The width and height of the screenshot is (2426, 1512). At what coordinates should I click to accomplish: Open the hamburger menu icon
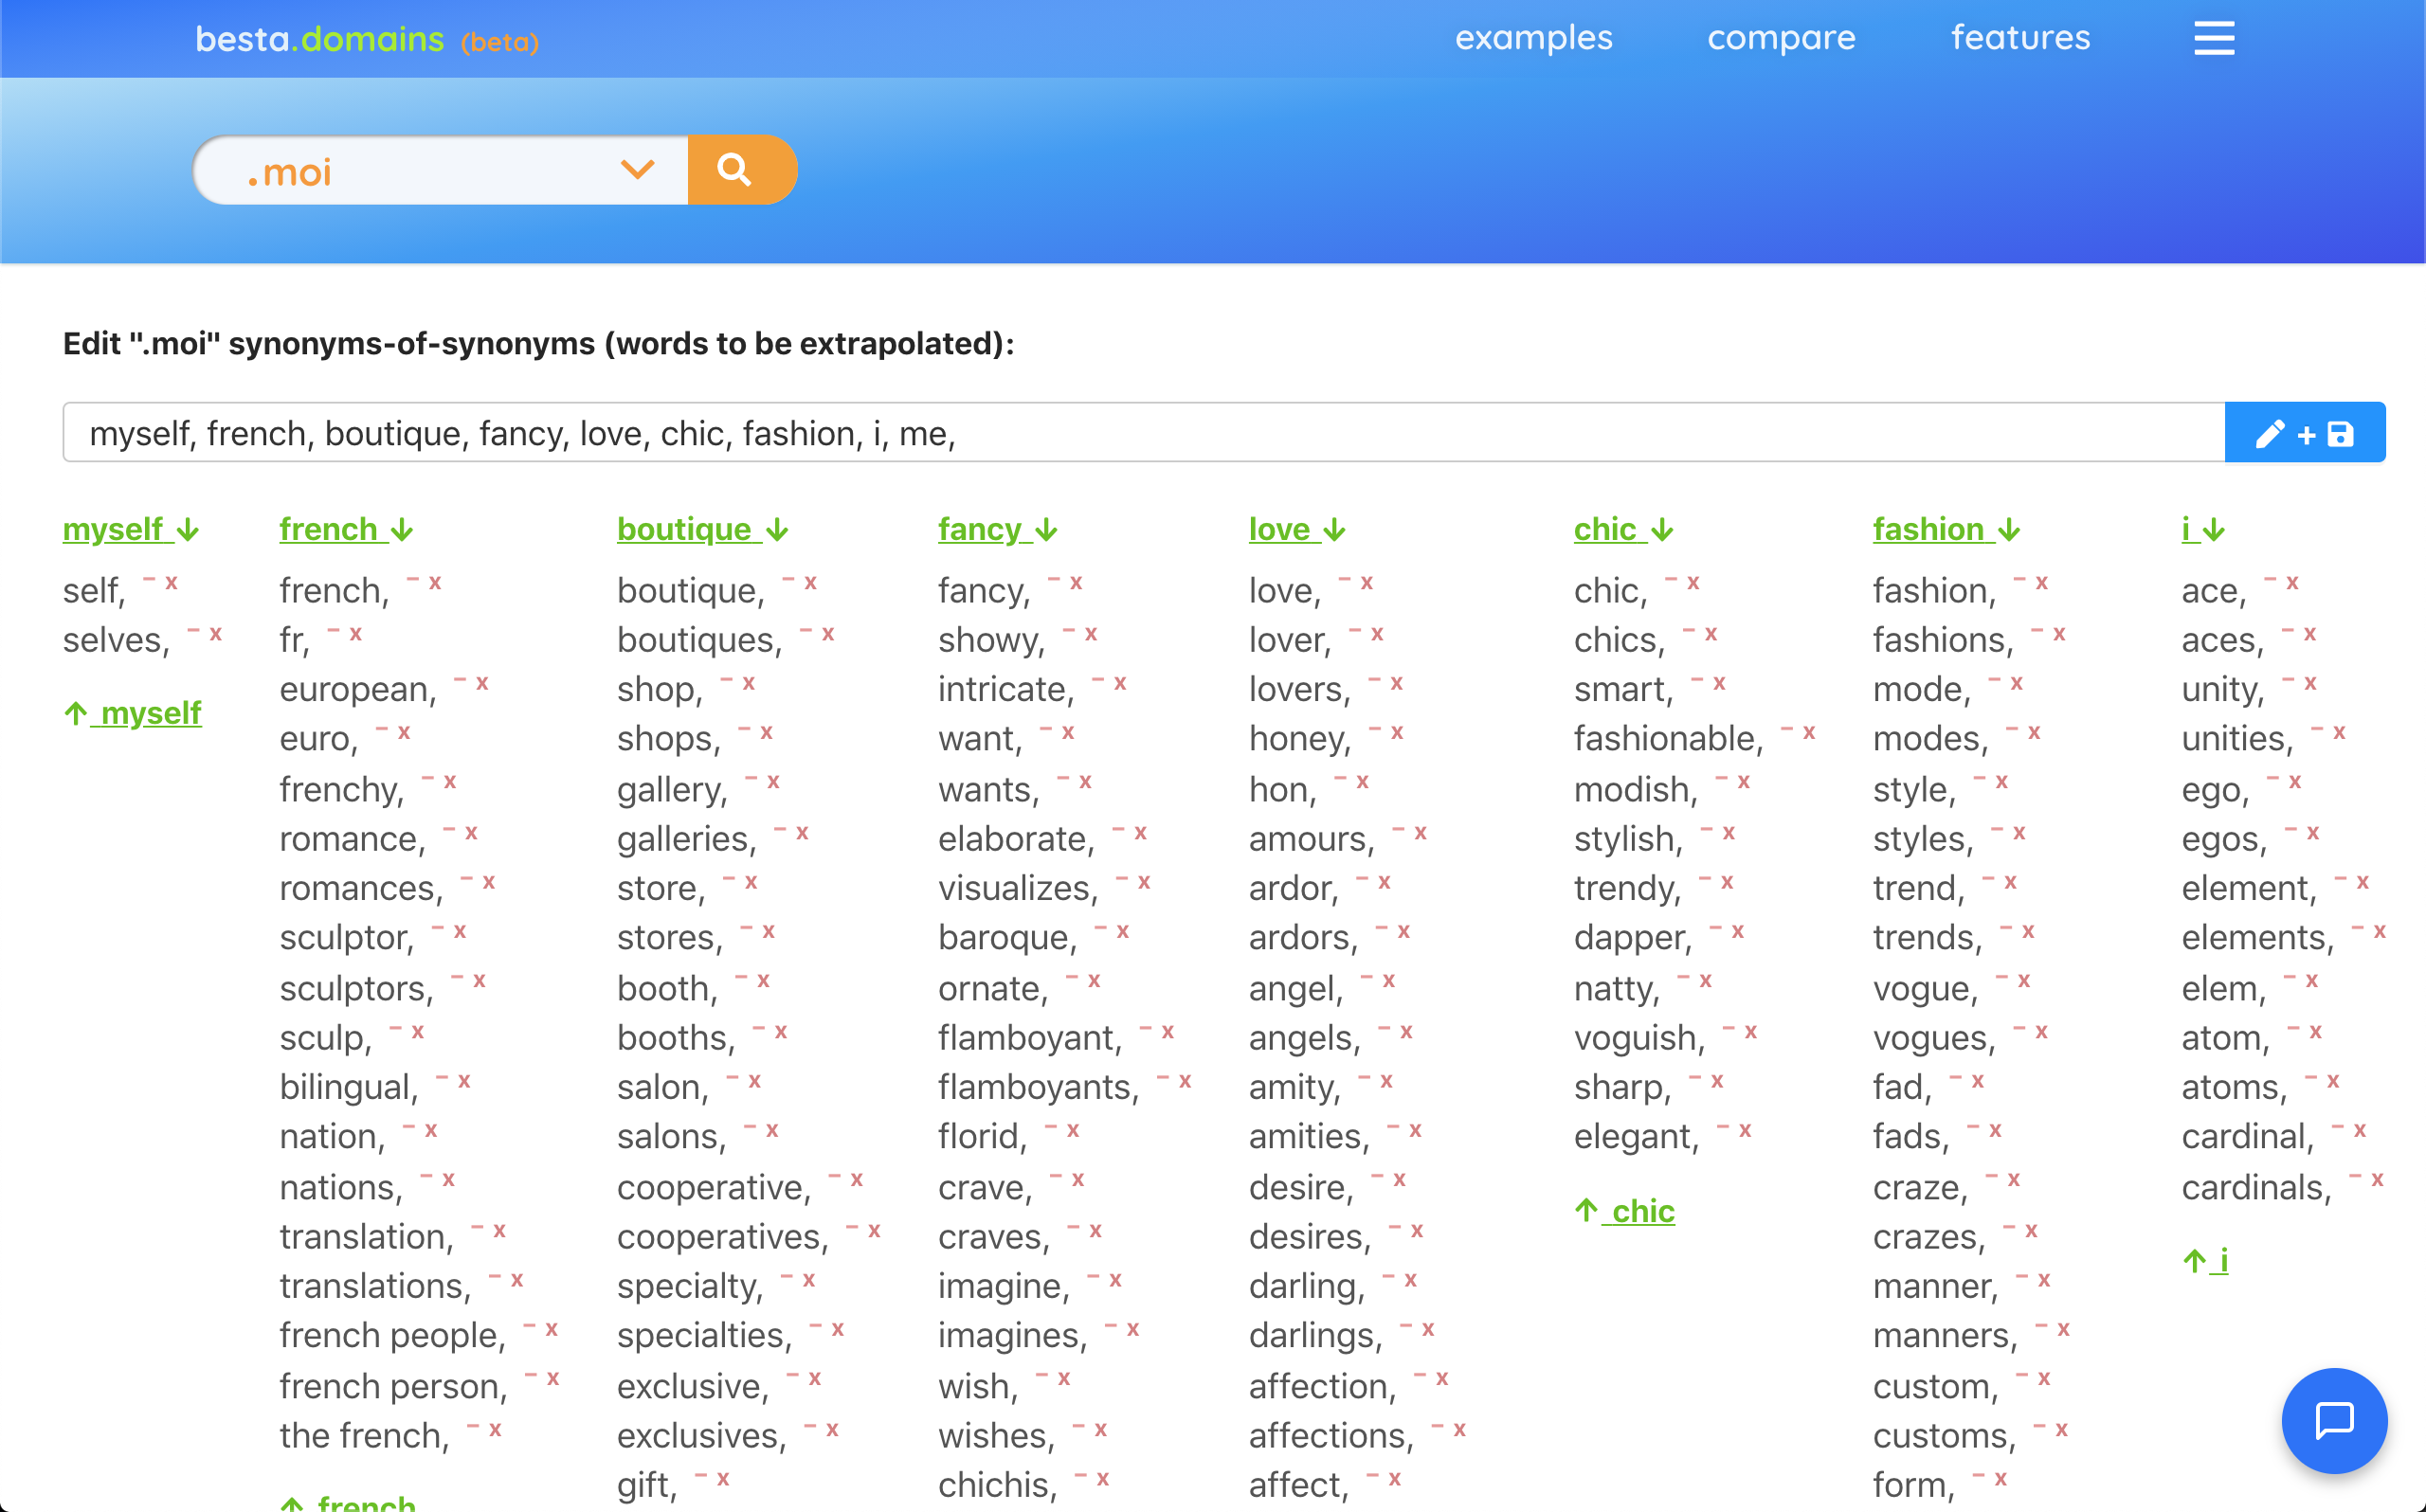[x=2213, y=39]
